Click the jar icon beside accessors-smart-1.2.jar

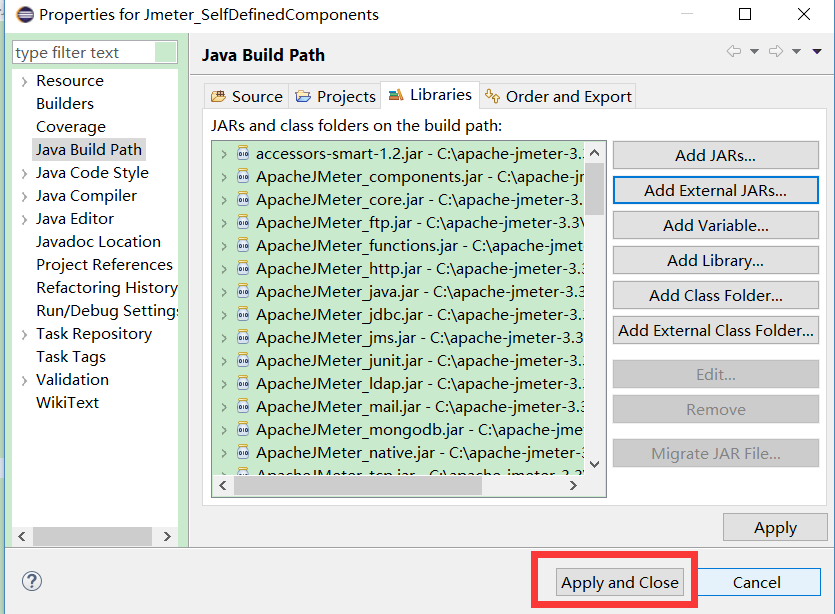(x=243, y=153)
